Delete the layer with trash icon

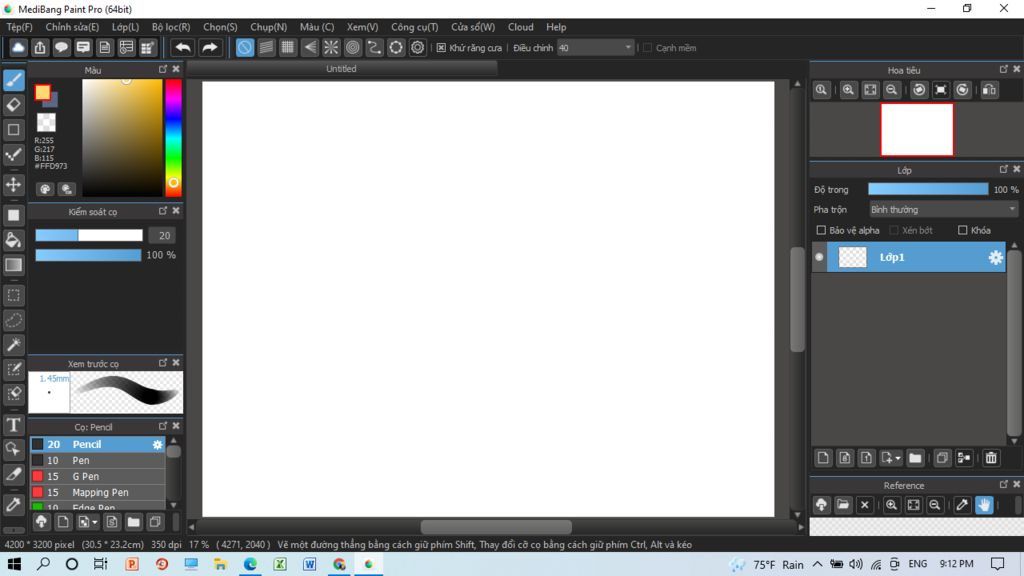coord(991,458)
